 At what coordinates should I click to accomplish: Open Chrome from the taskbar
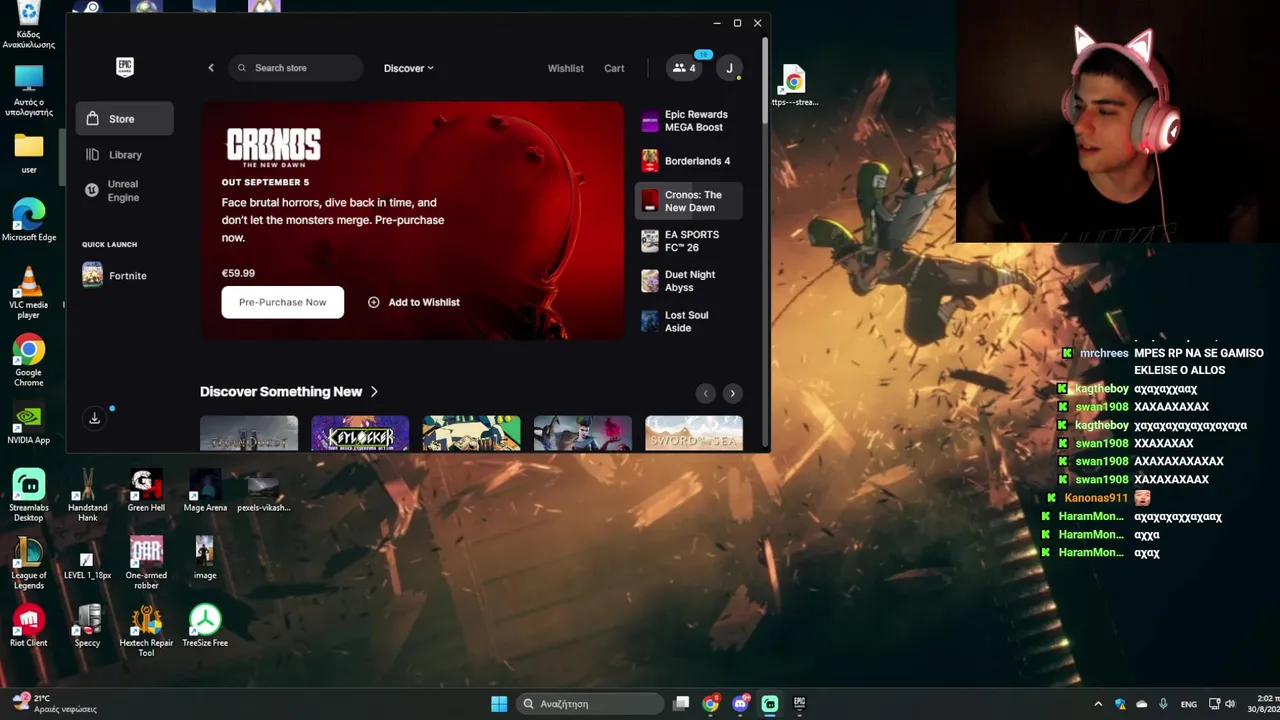tap(710, 704)
